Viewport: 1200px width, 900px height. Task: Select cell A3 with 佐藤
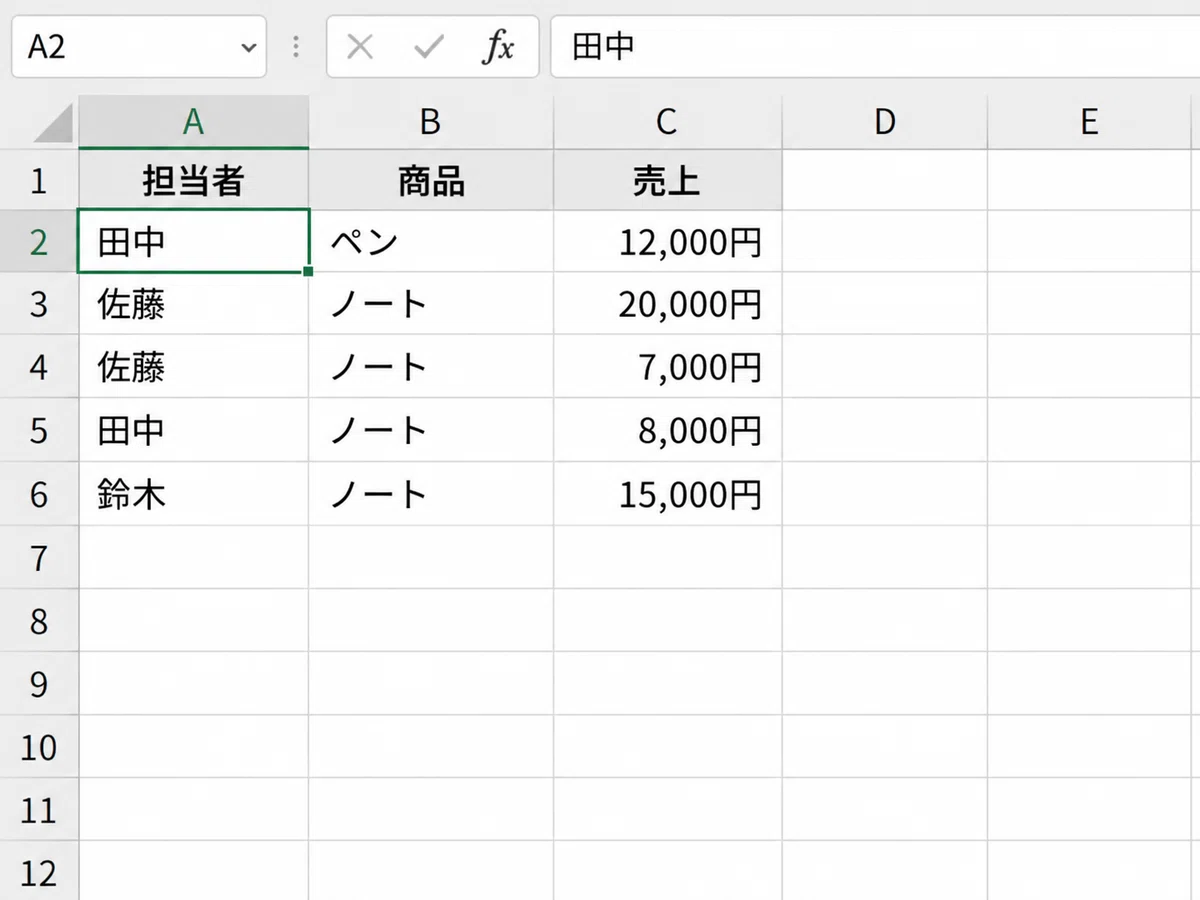[x=193, y=304]
